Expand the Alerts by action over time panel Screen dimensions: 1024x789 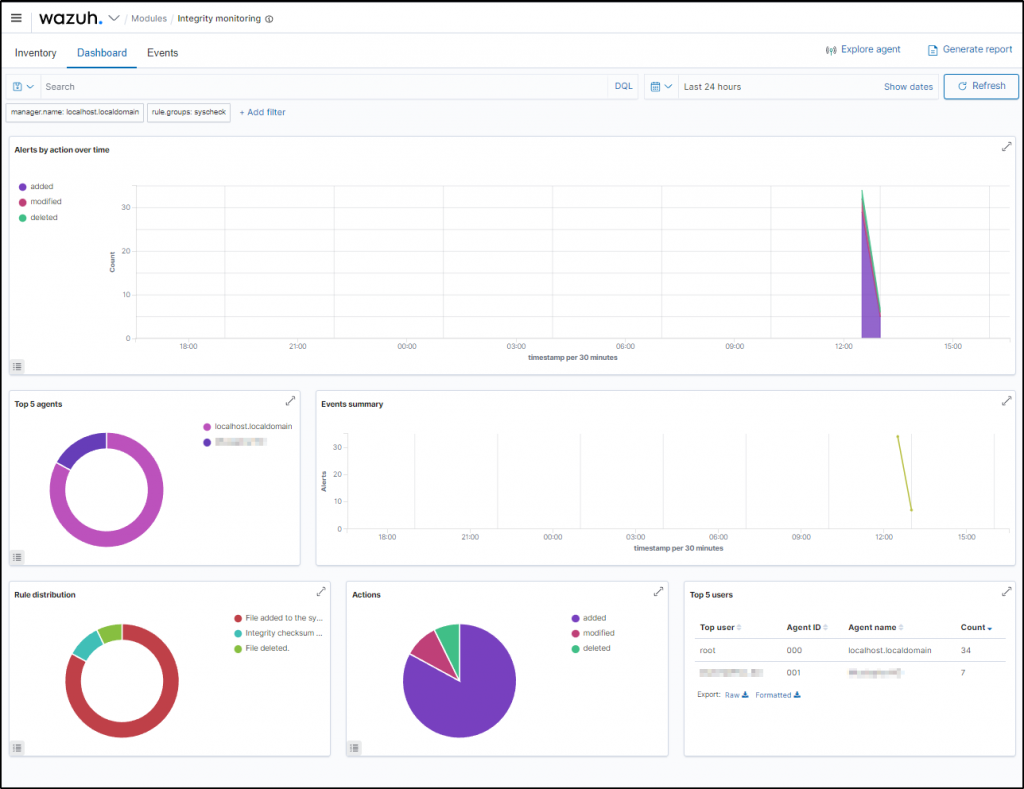(x=1006, y=147)
